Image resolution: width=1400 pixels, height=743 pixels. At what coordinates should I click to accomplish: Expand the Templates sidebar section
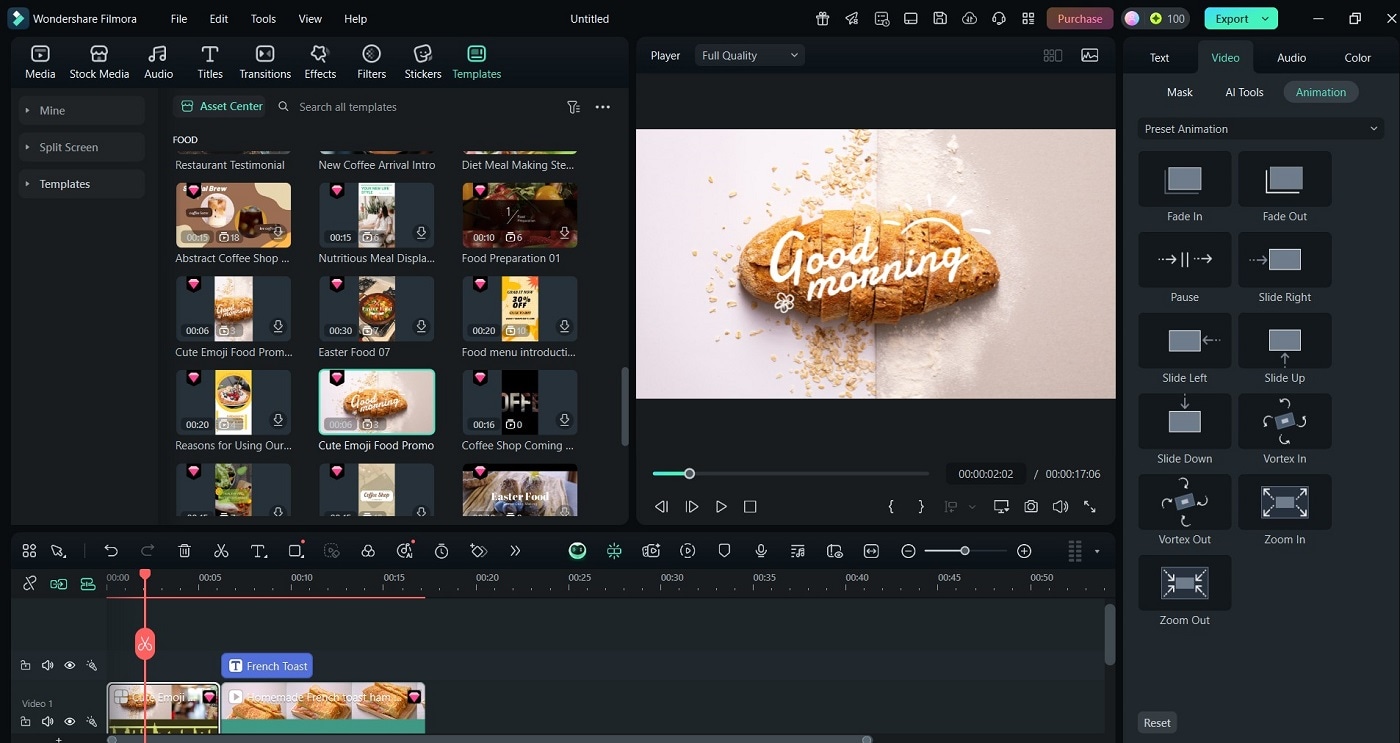(x=81, y=184)
